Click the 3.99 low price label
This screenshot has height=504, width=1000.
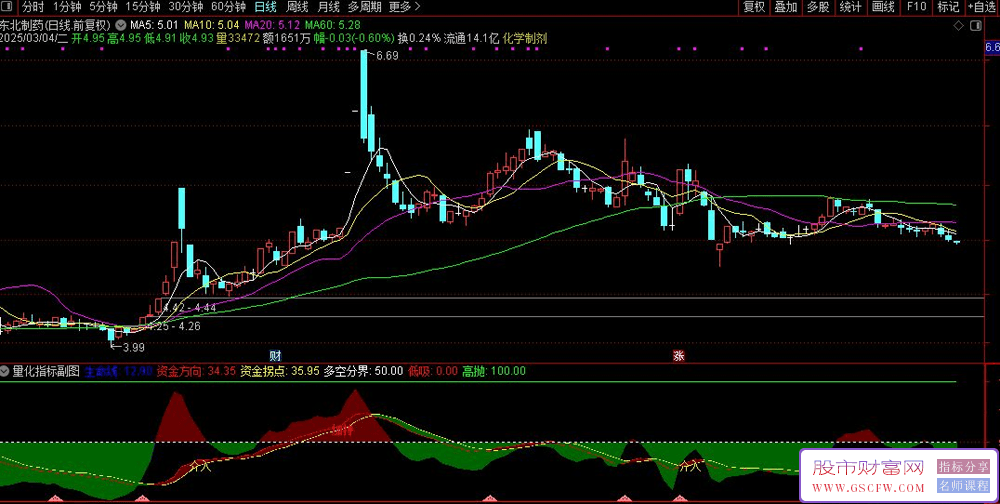pyautogui.click(x=133, y=348)
